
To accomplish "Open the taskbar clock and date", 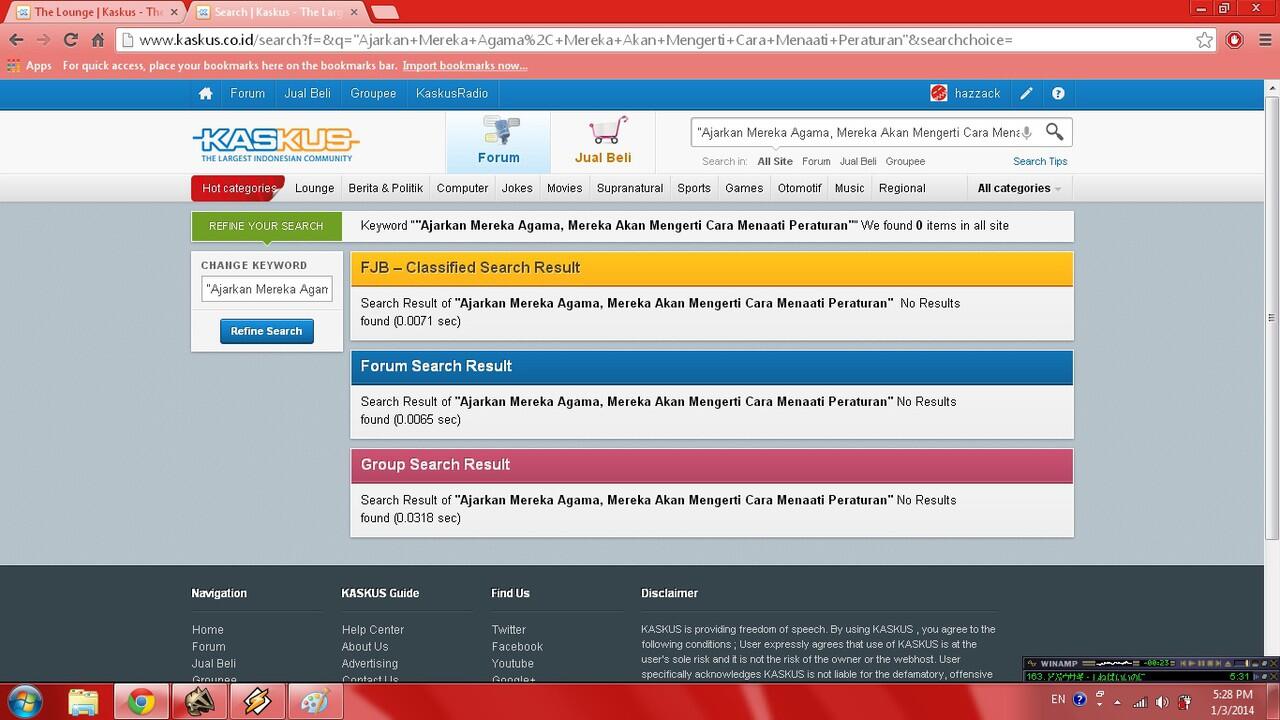I will (x=1232, y=702).
